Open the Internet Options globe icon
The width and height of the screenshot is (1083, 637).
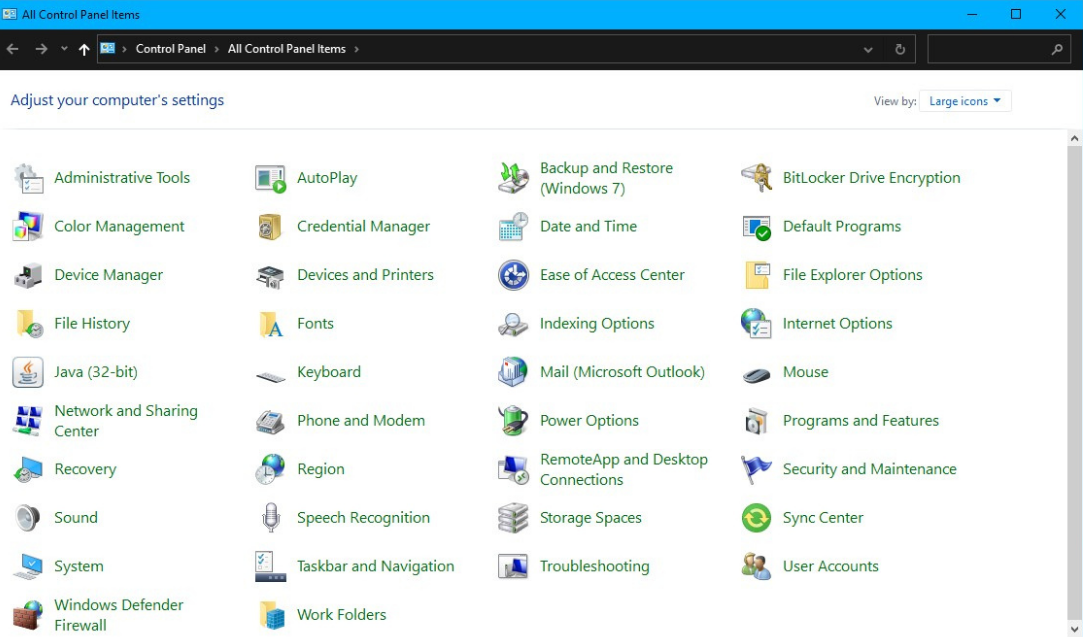point(756,323)
